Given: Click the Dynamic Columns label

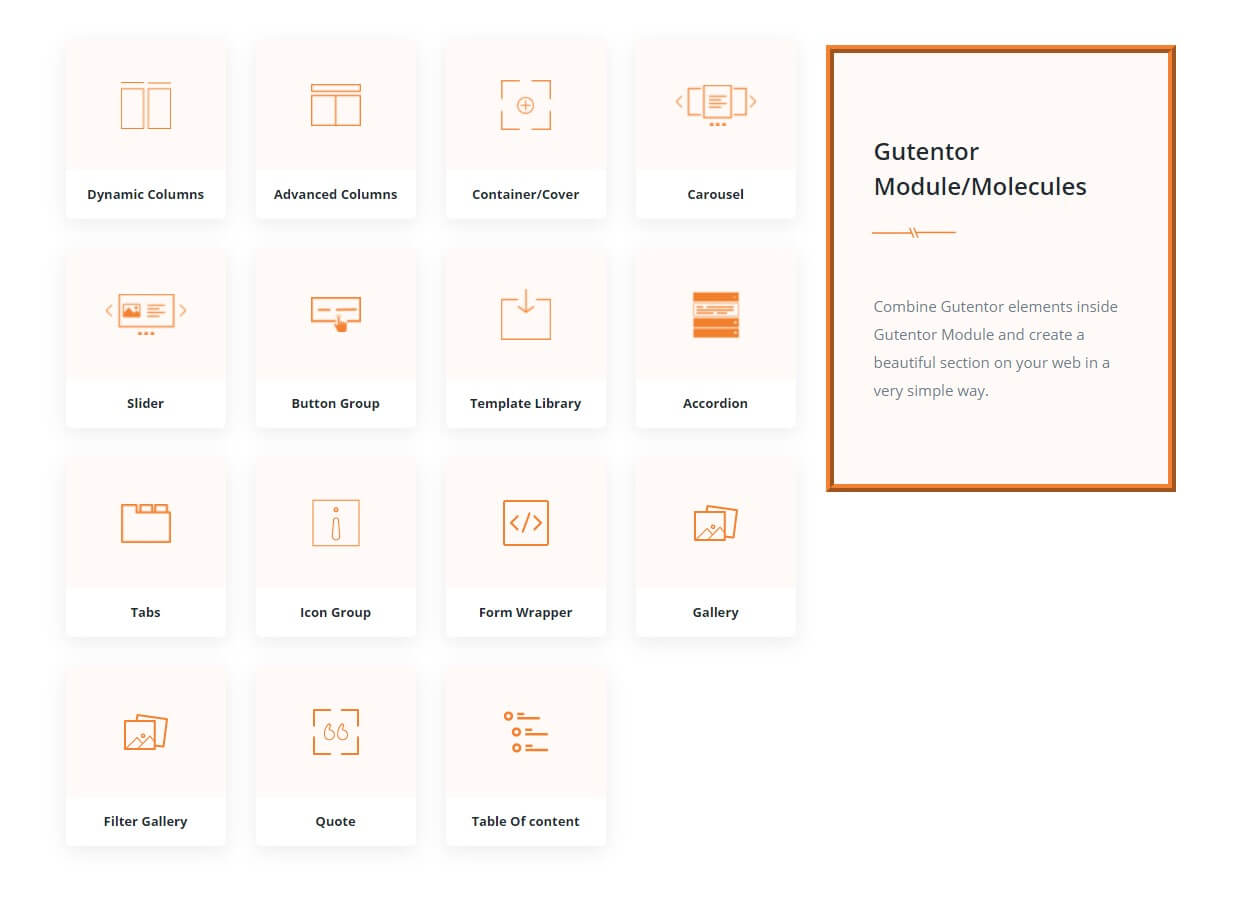Looking at the screenshot, I should (x=146, y=194).
